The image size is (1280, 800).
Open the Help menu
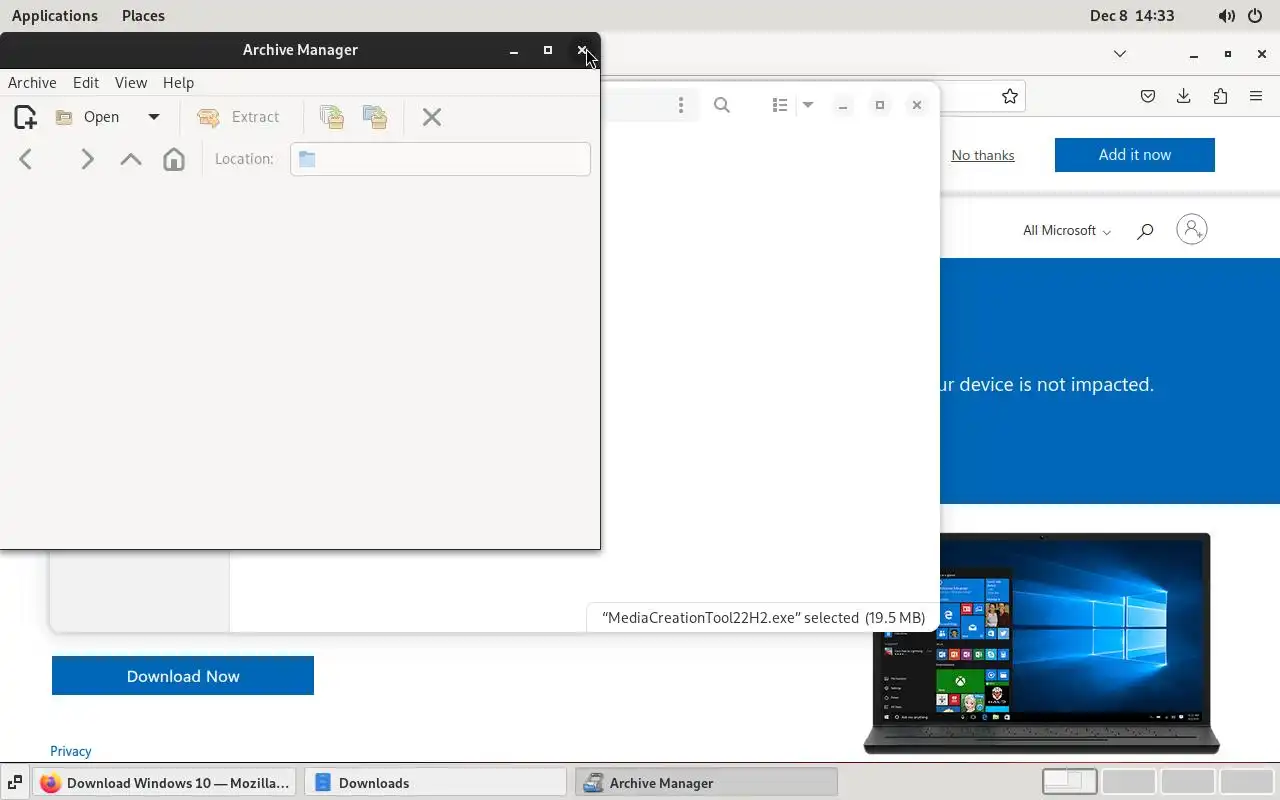178,83
